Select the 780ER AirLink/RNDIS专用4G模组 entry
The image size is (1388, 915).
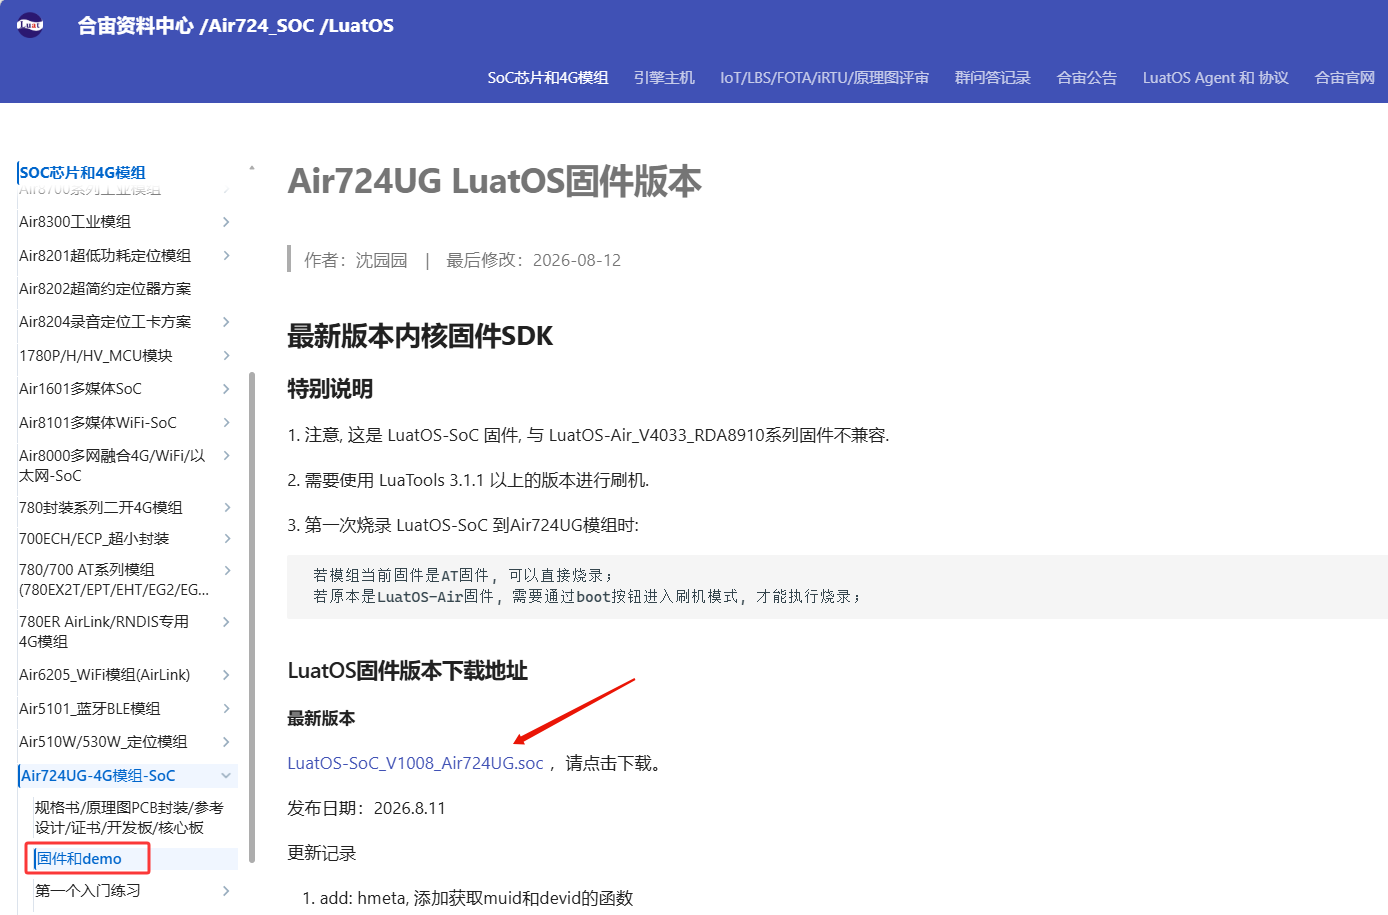coord(104,632)
